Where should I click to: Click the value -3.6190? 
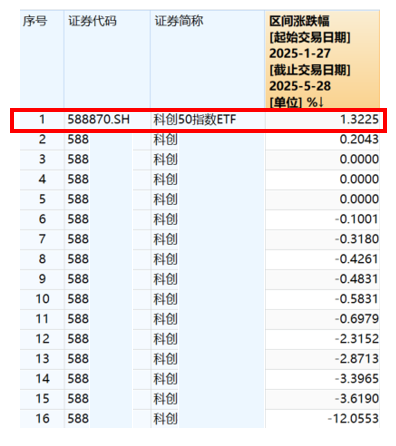click(357, 399)
